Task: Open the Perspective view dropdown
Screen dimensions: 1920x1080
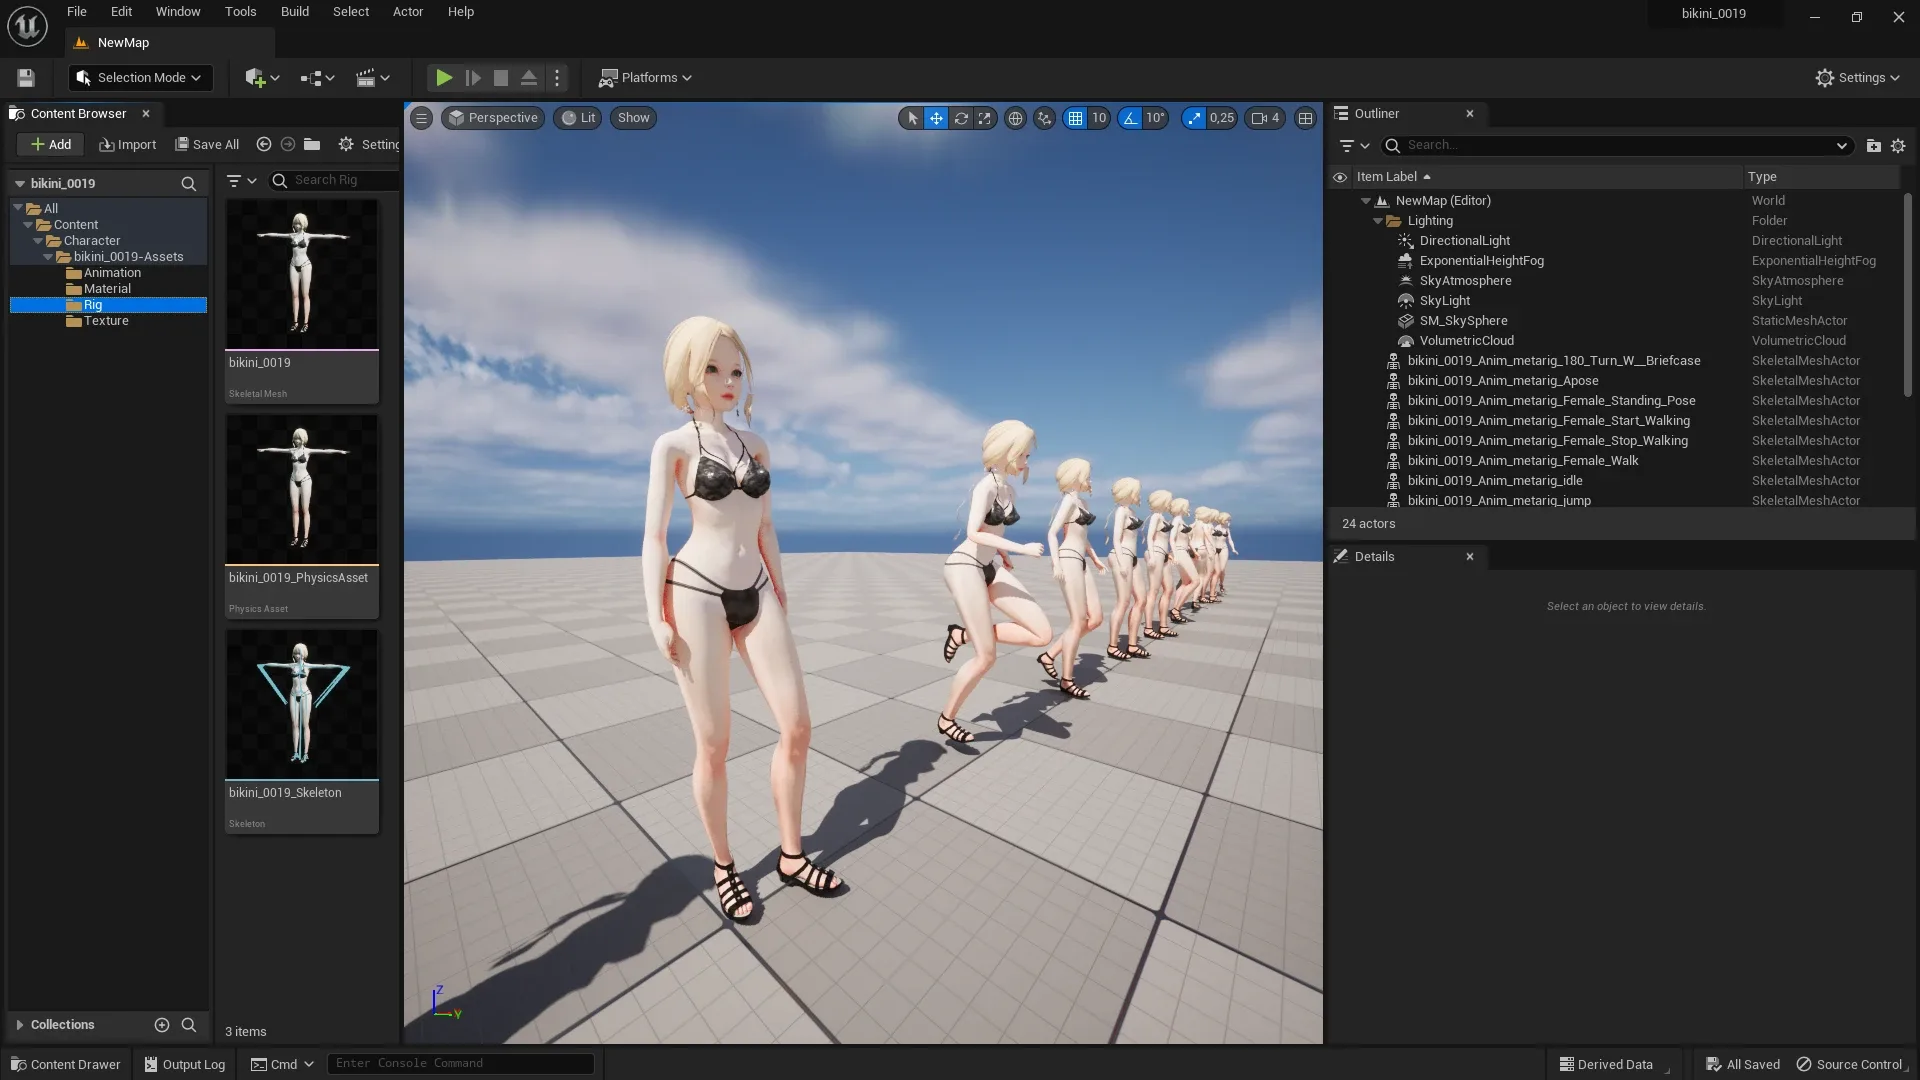Action: [492, 118]
